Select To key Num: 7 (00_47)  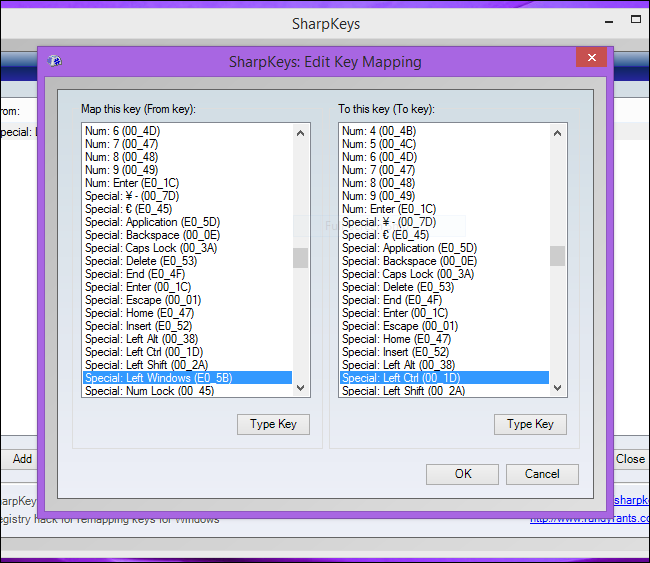click(444, 170)
